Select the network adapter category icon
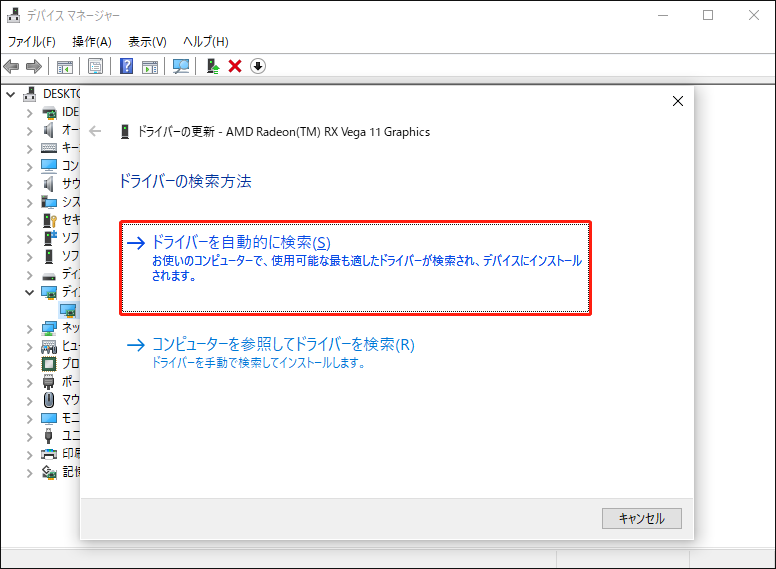Screen dimensions: 776x569 pyautogui.click(x=49, y=328)
